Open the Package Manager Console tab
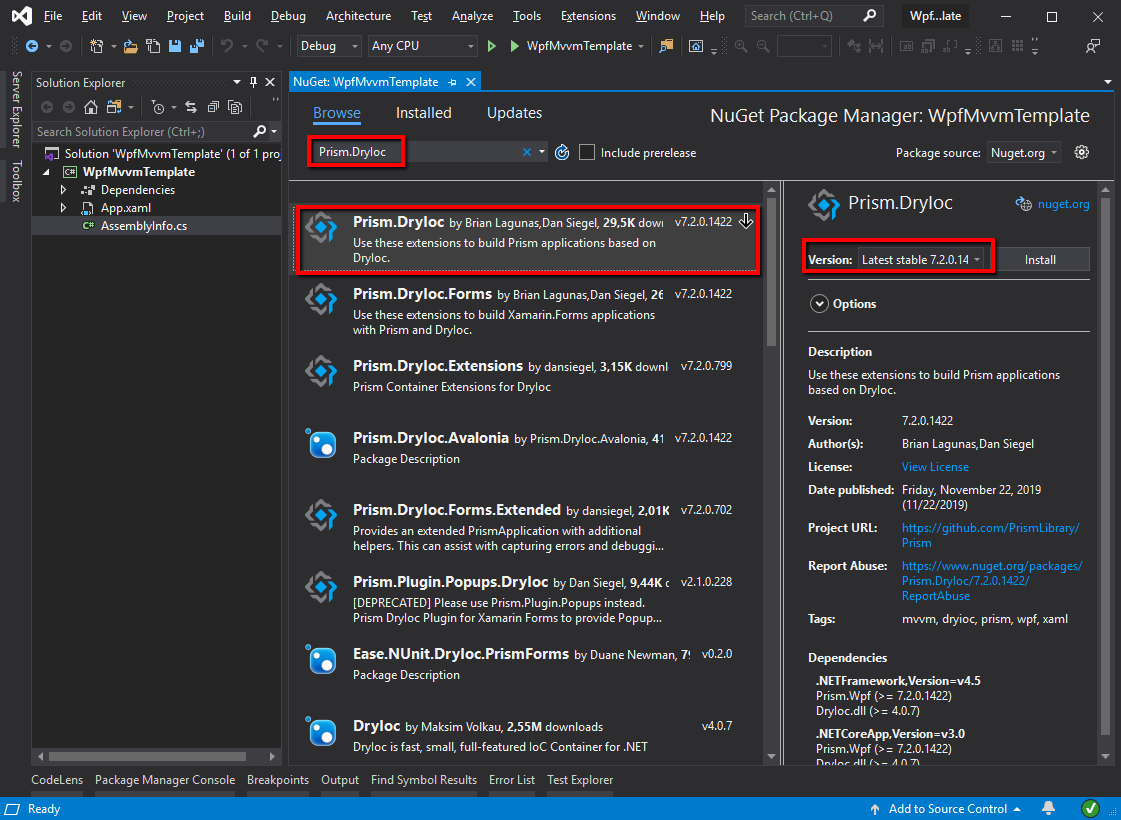 pos(164,780)
